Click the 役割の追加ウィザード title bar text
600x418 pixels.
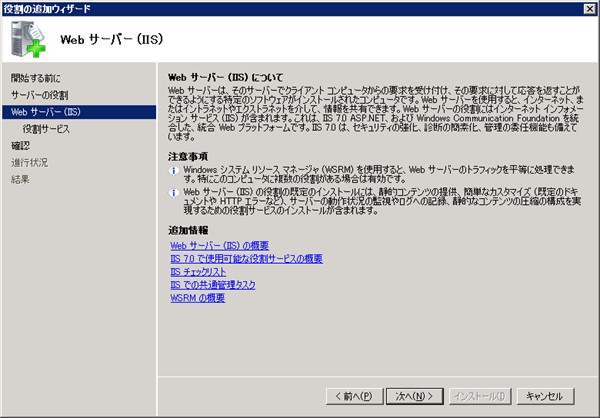(x=47, y=8)
